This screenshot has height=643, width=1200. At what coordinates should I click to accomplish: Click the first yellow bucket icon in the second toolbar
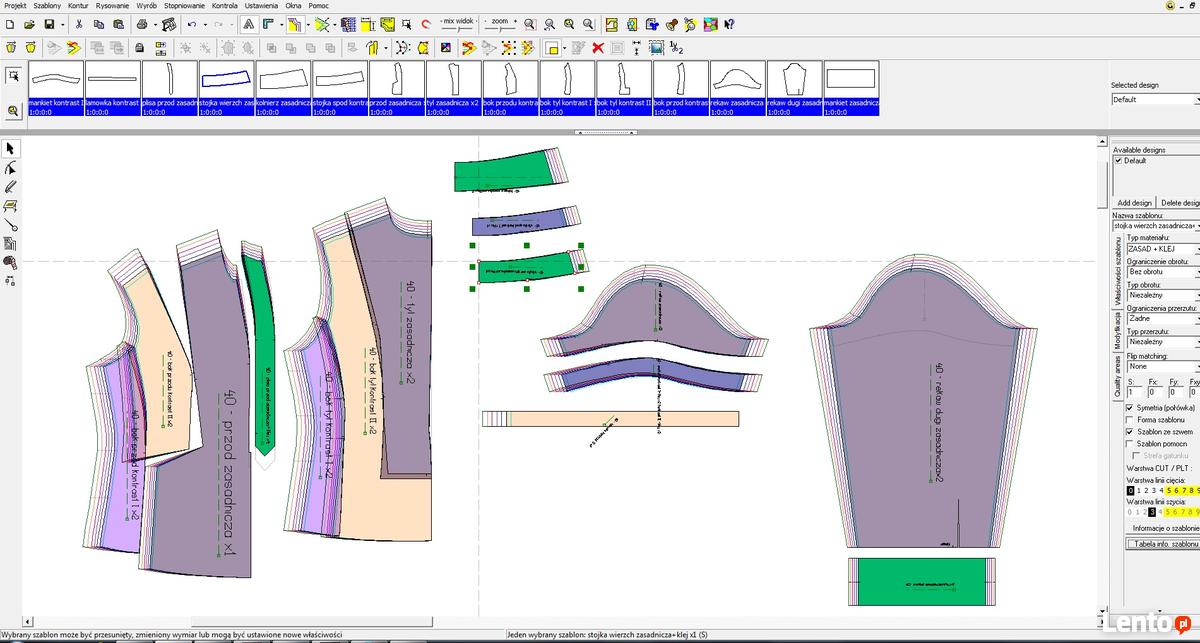coord(11,47)
